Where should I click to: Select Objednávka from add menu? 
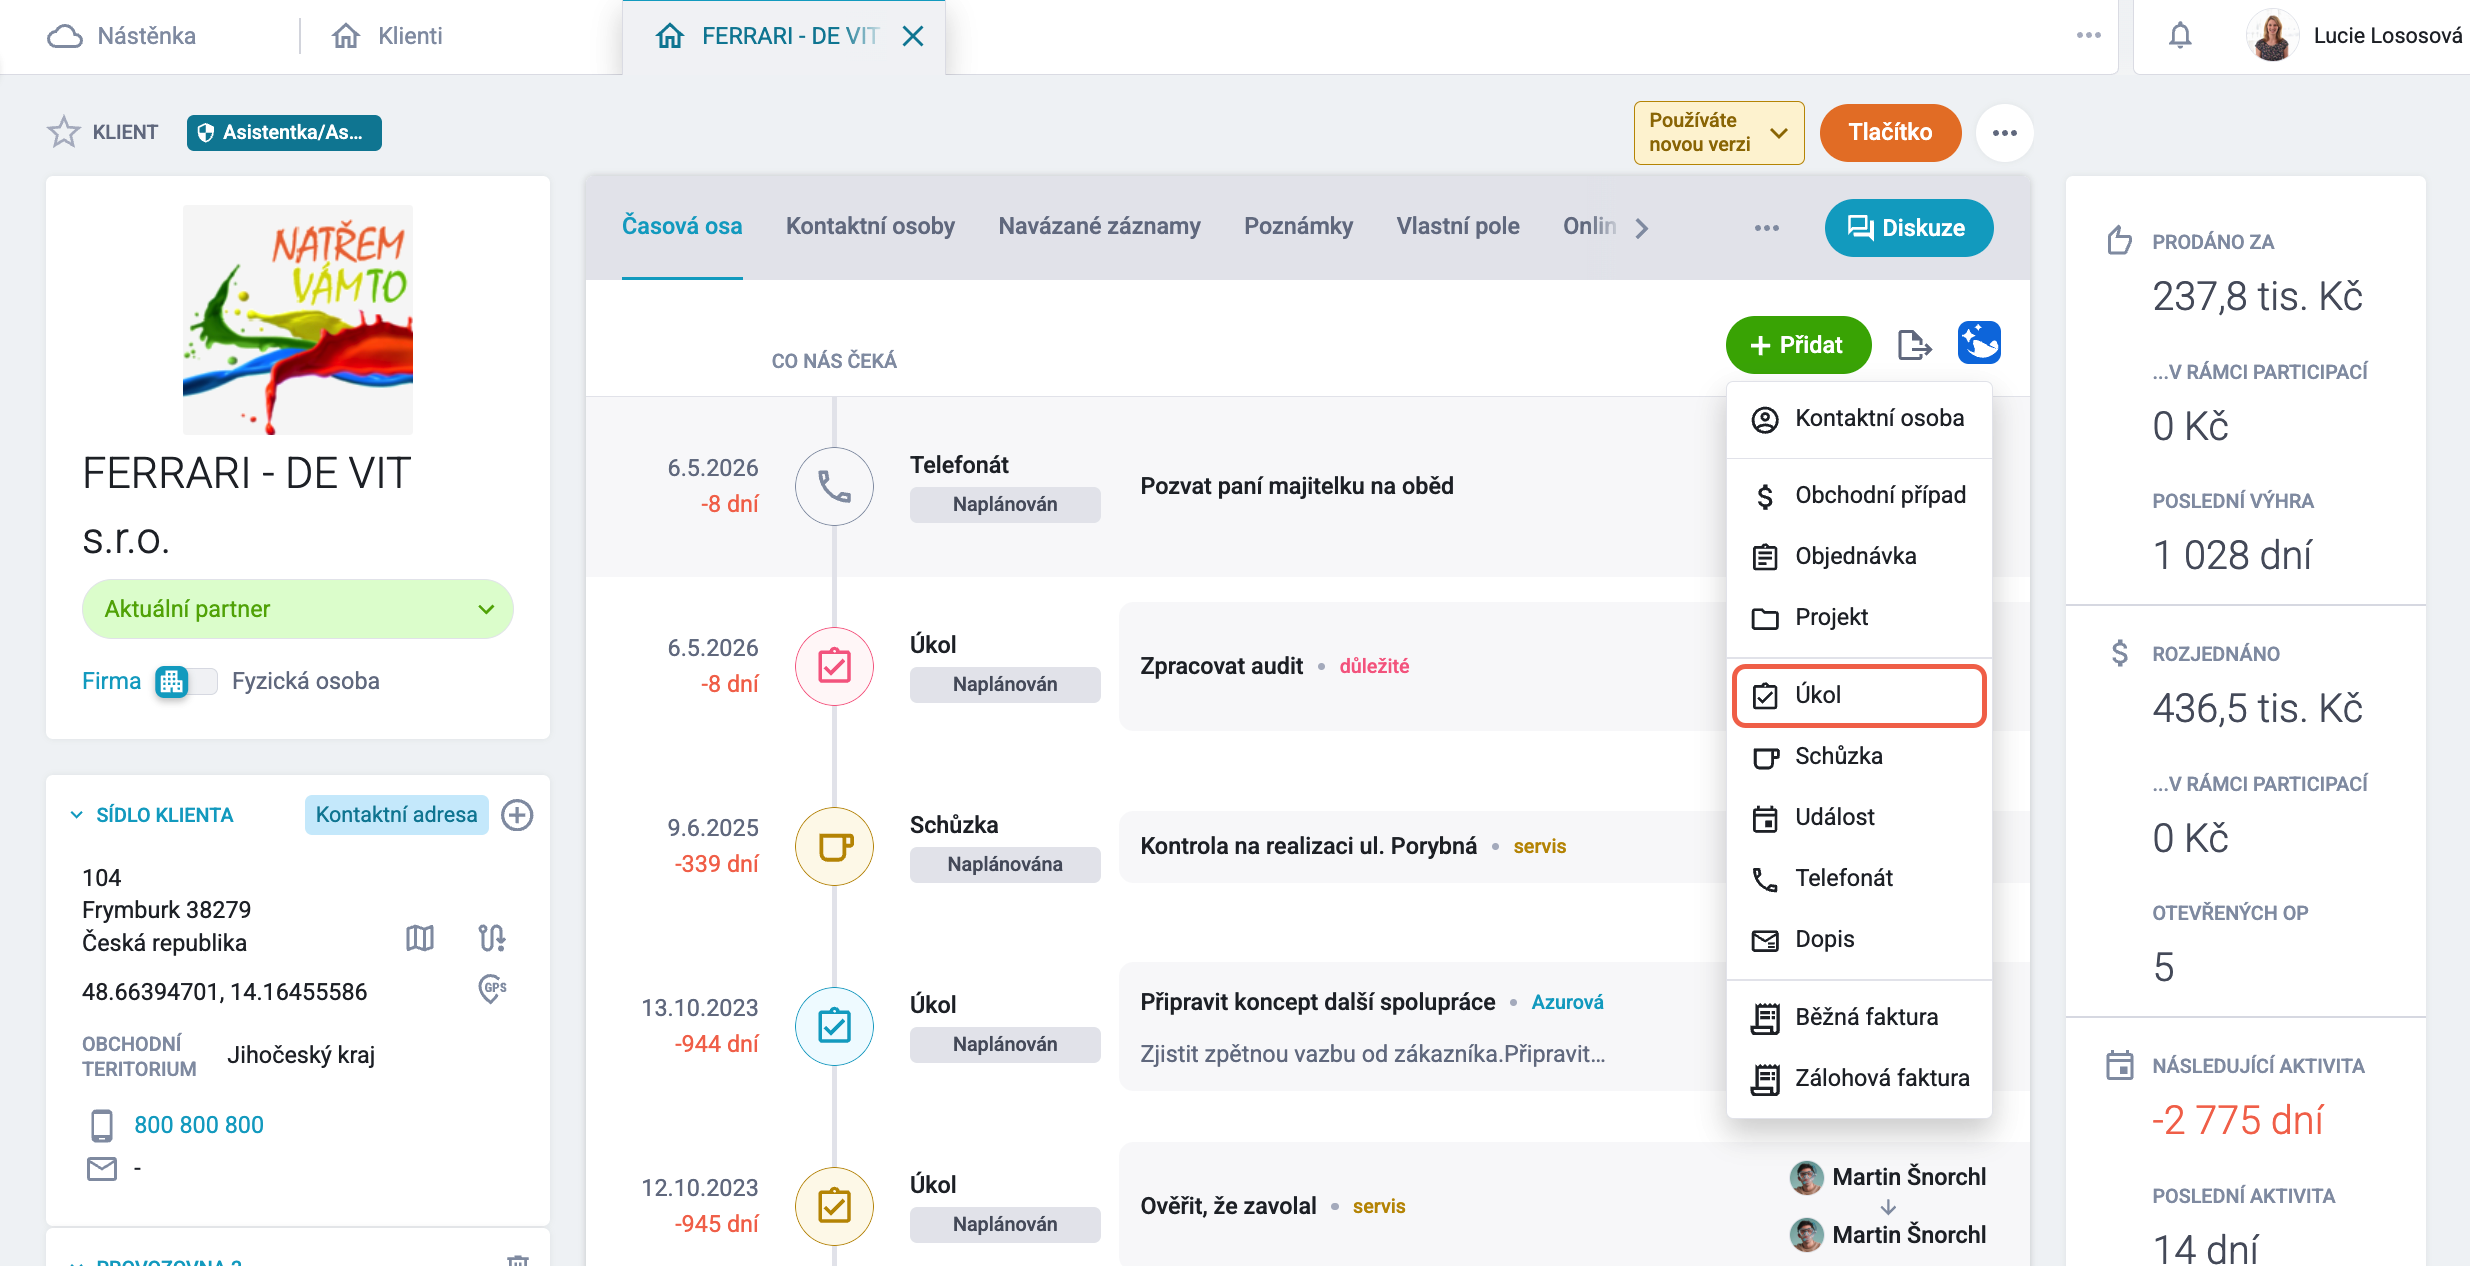1859,557
